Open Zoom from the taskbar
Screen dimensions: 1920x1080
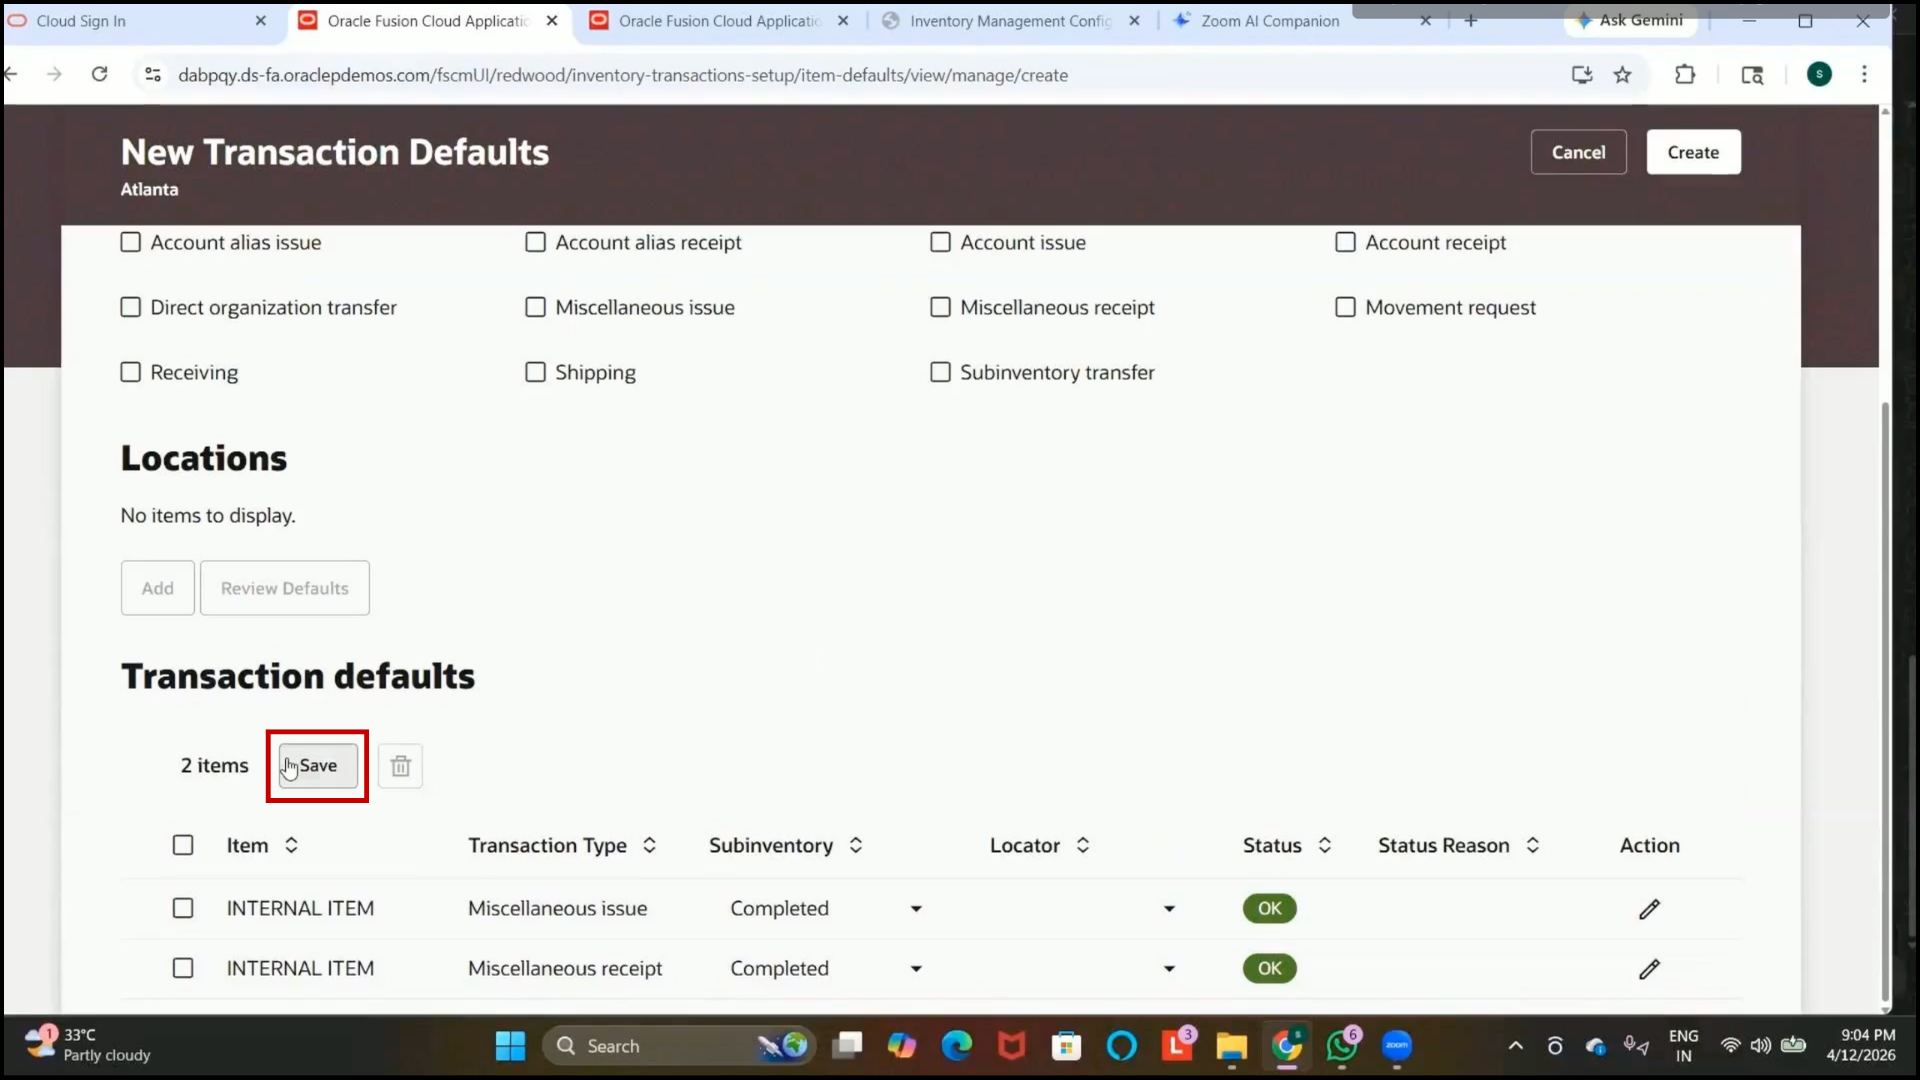pyautogui.click(x=1397, y=1046)
